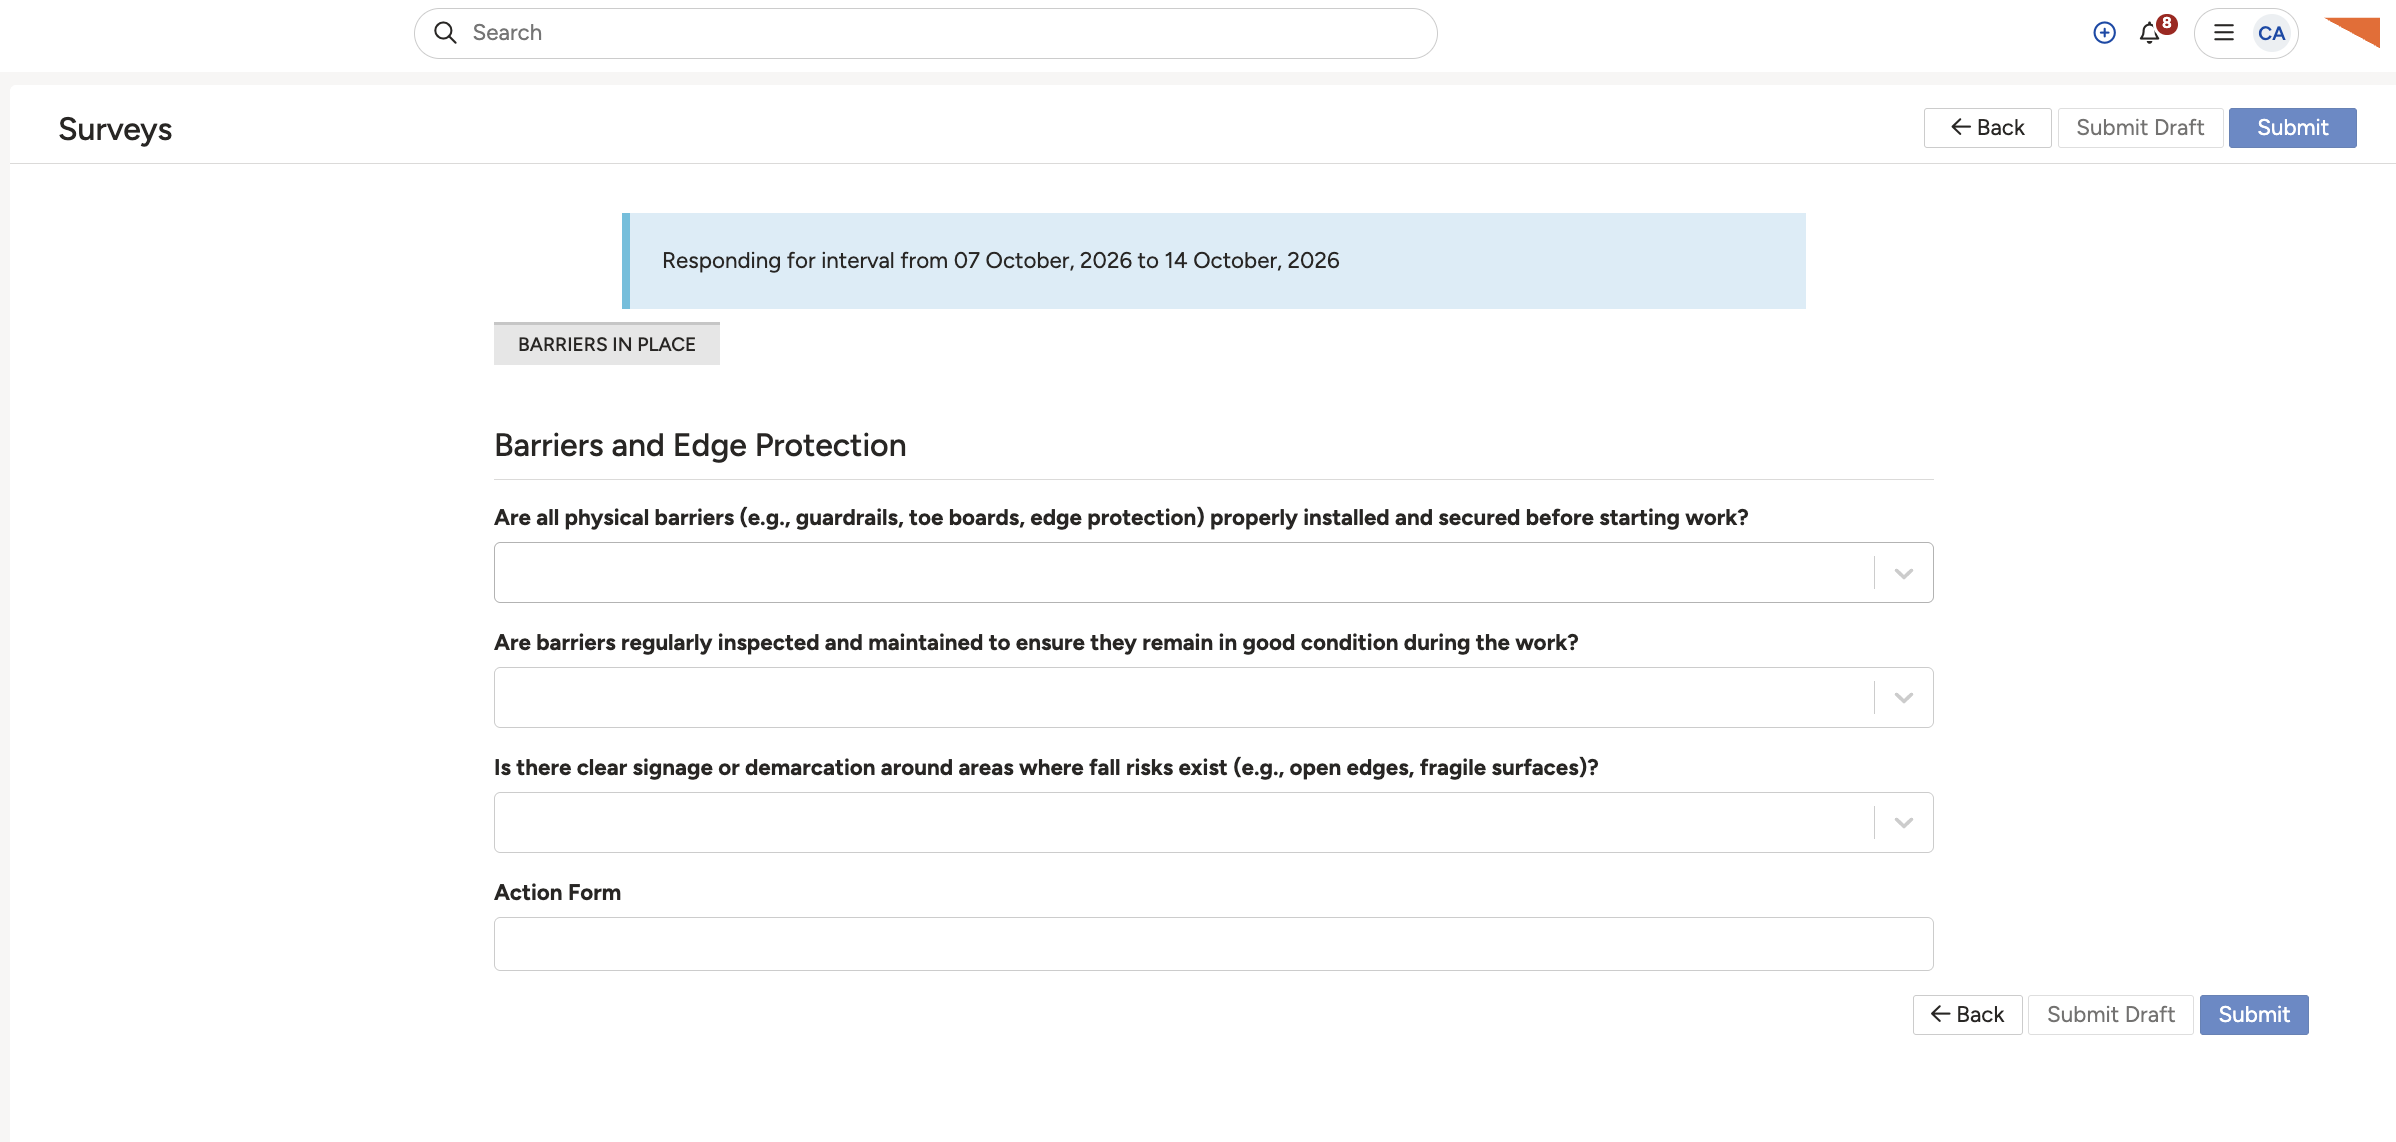Open the barriers inspected question select box
The image size is (2396, 1142).
tap(1213, 698)
